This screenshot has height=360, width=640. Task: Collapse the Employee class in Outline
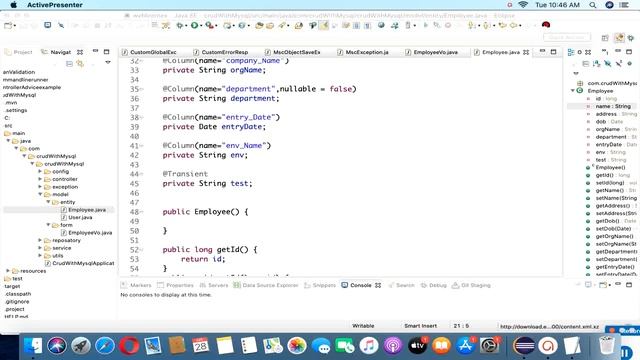pos(573,91)
